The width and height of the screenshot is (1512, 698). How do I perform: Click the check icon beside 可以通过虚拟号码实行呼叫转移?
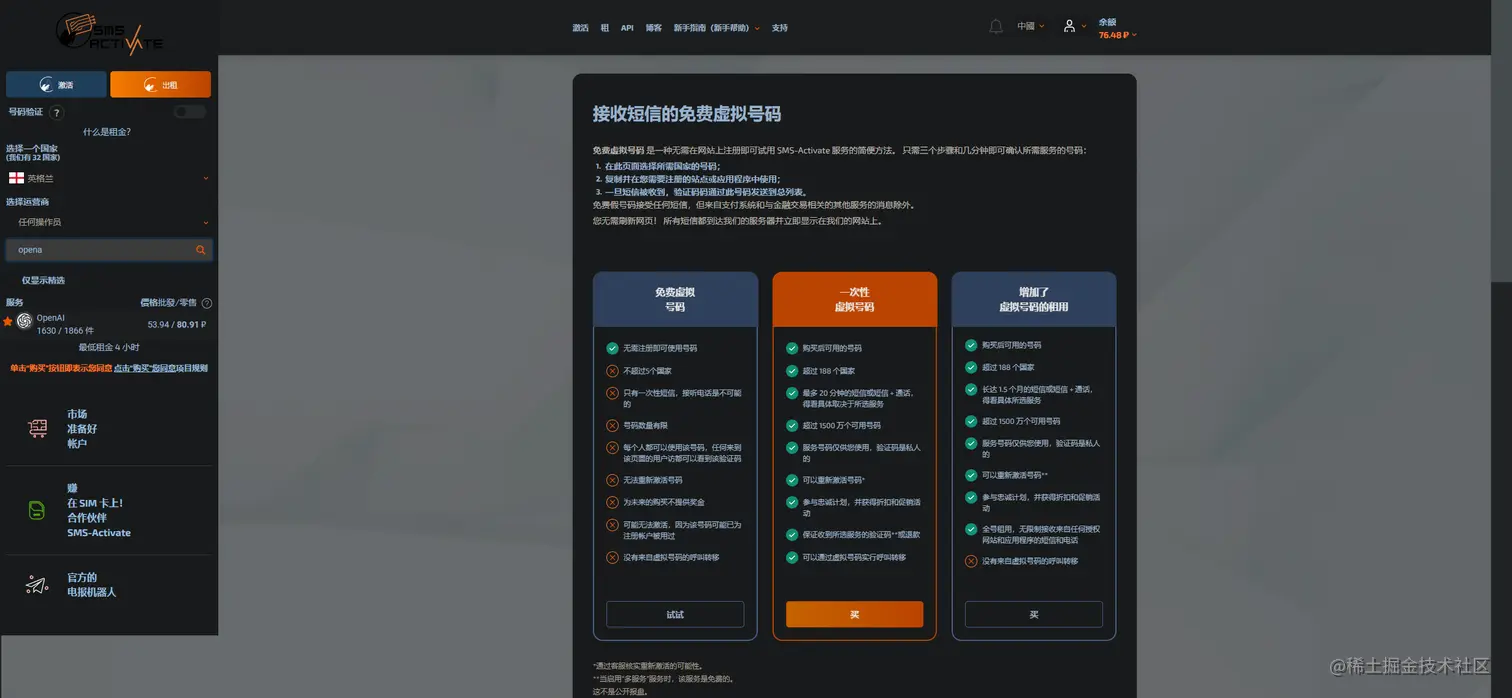[x=791, y=557]
